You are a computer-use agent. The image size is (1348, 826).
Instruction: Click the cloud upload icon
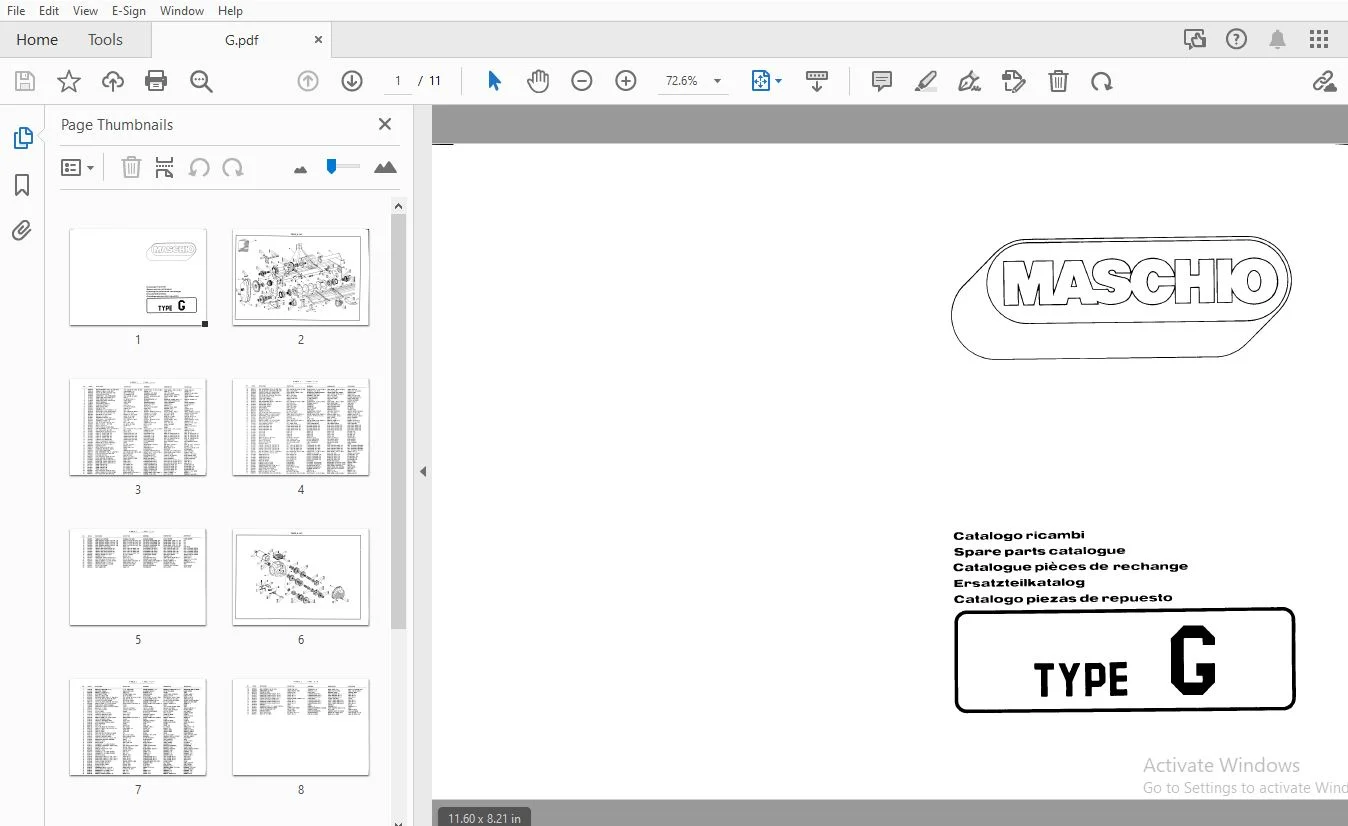[x=113, y=81]
